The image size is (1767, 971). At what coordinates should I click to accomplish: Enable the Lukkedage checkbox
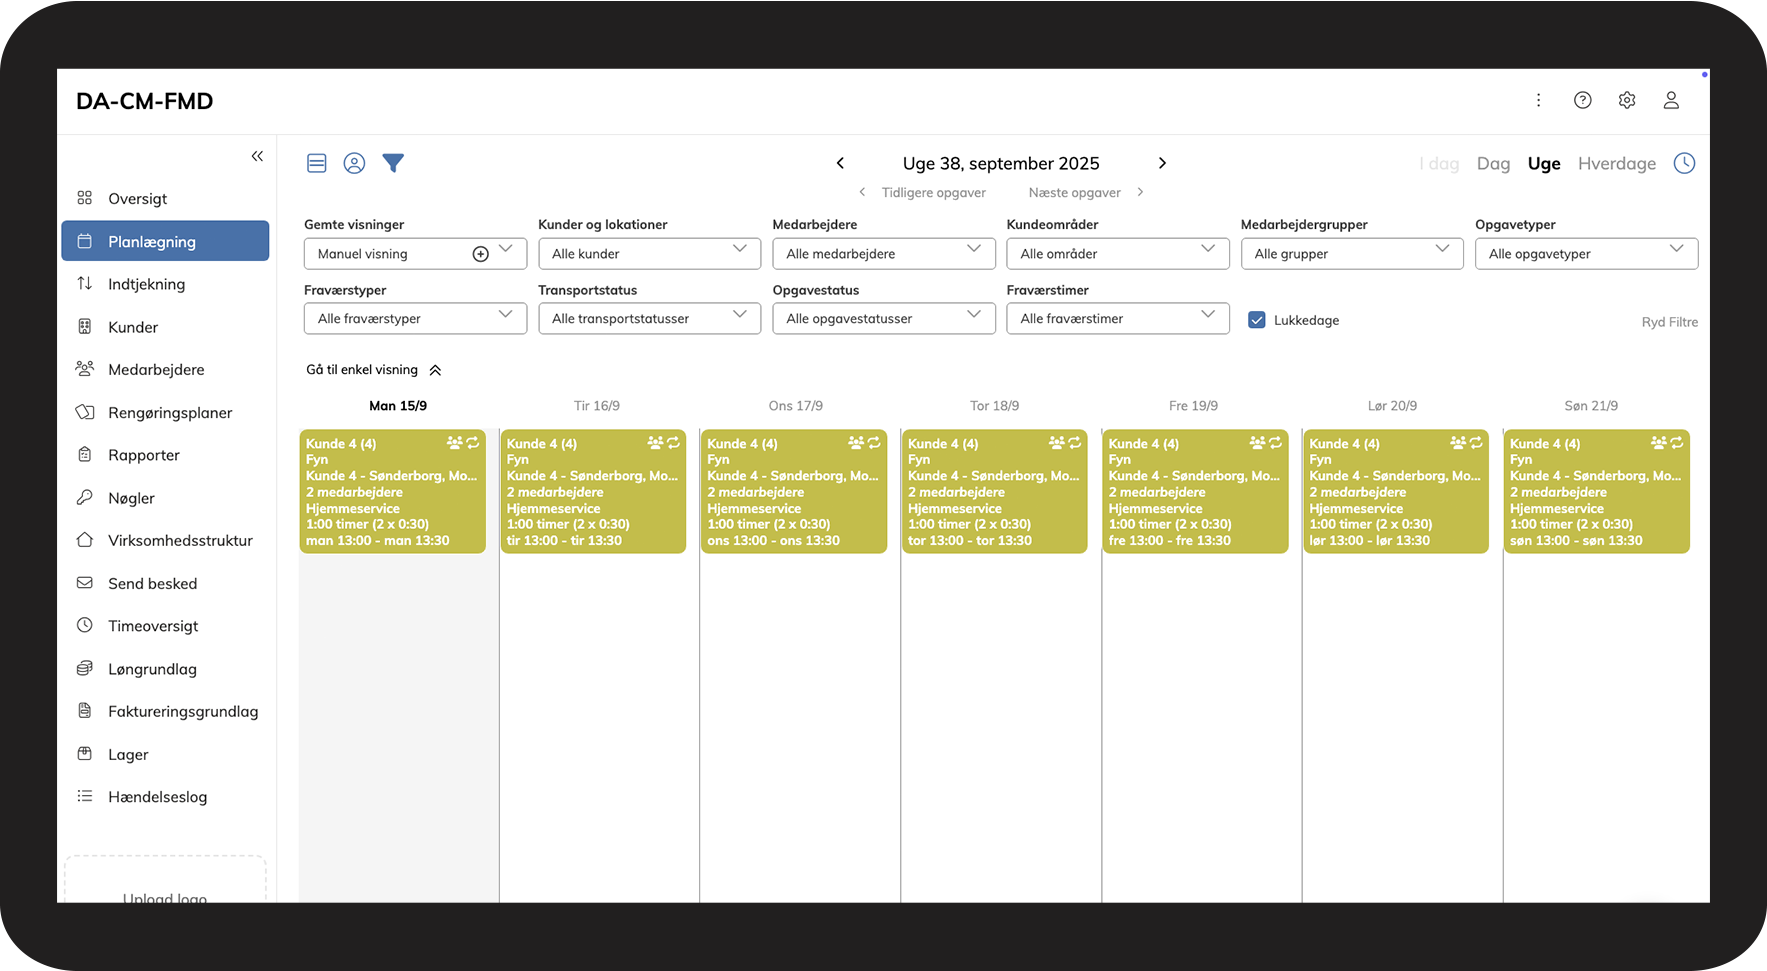point(1256,320)
